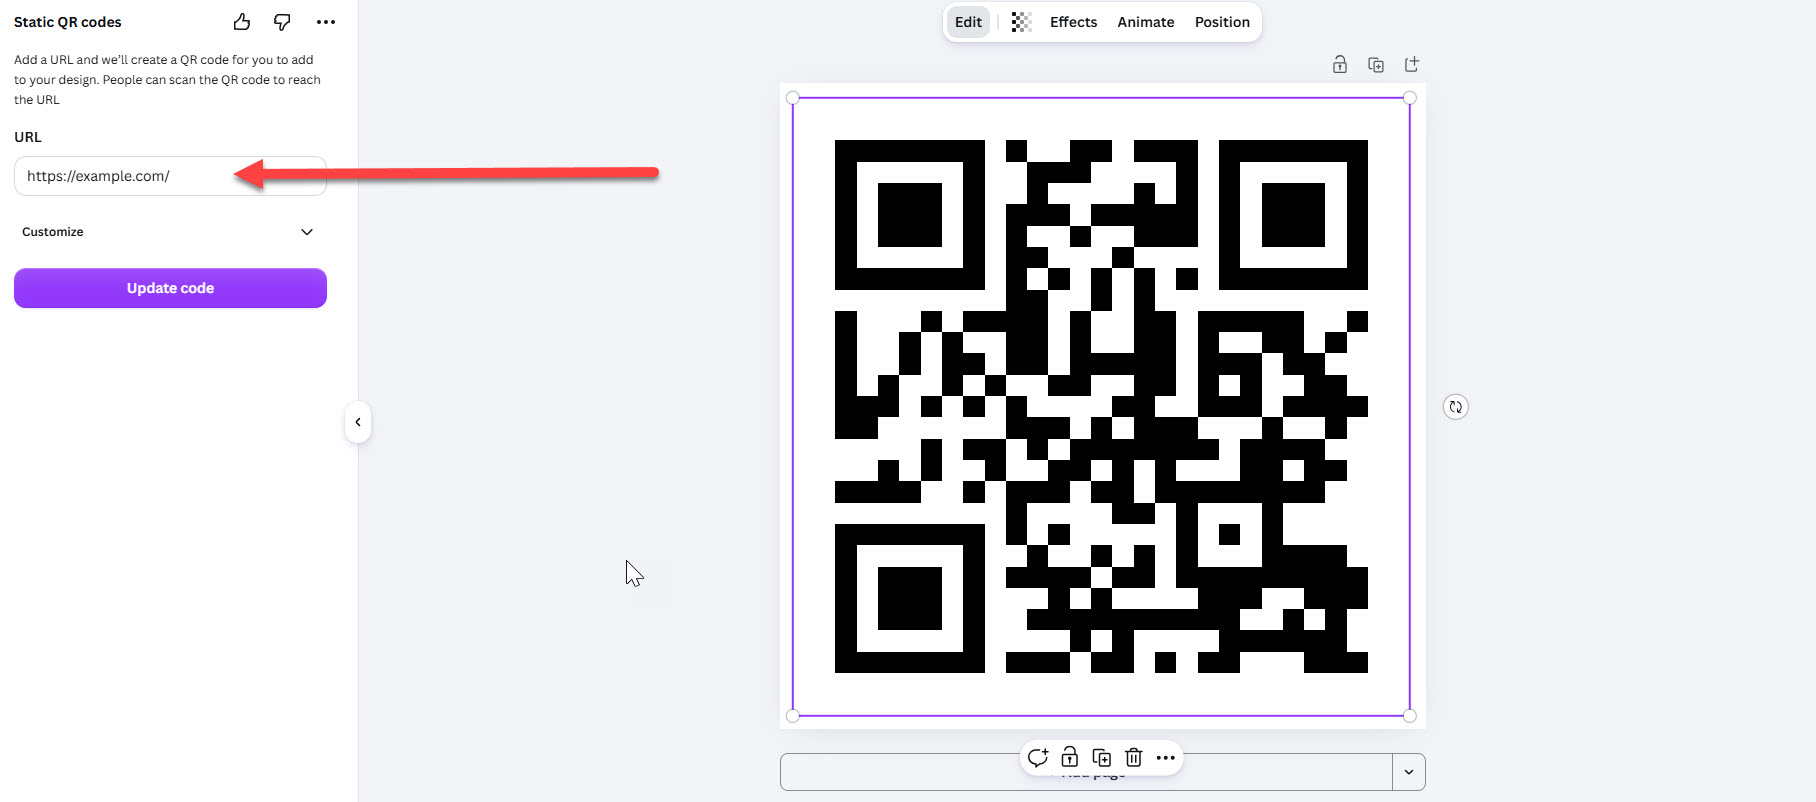Screen dimensions: 1816x802
Task: Click the thumbs up icon in Static QR codes panel
Action: (x=242, y=22)
